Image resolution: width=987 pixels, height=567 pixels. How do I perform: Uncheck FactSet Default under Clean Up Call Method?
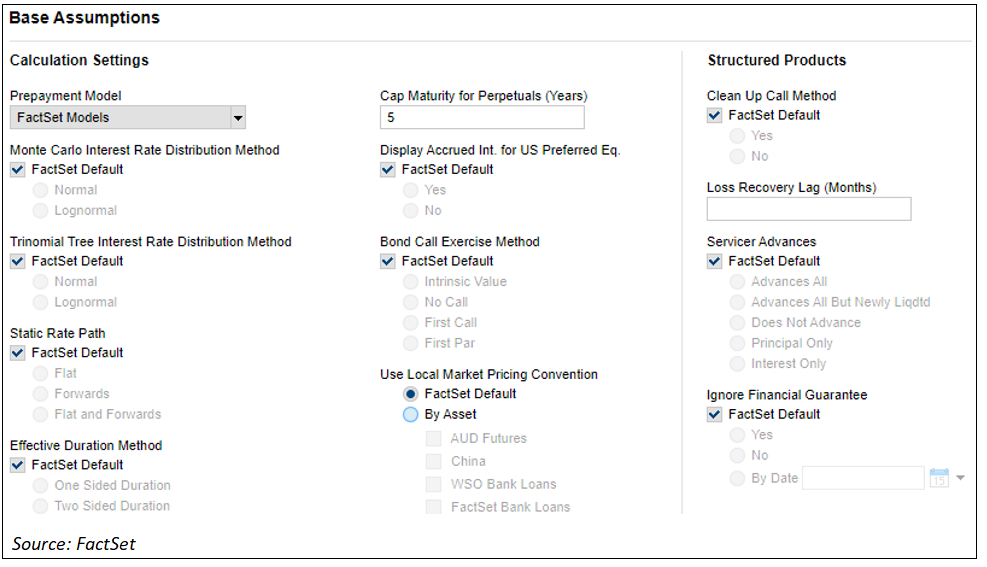715,115
